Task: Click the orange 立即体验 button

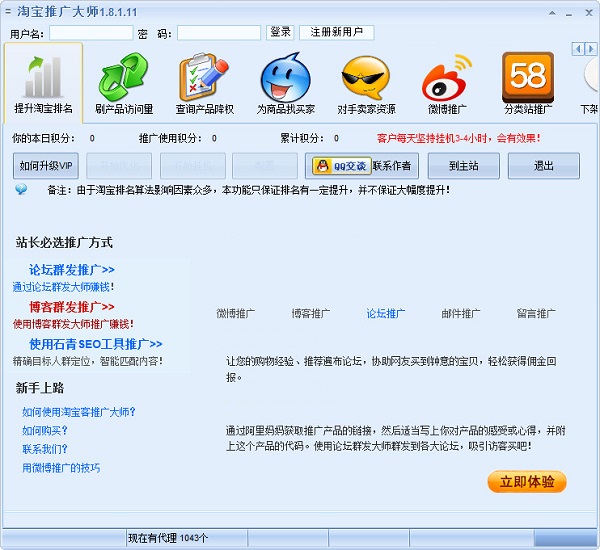Action: pyautogui.click(x=527, y=481)
